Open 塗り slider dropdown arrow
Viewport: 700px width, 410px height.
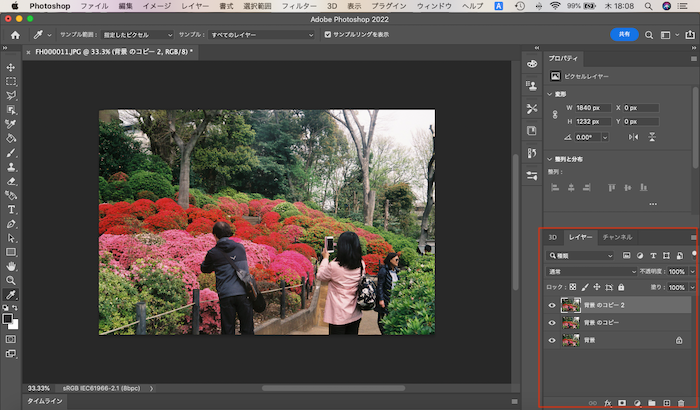692,287
